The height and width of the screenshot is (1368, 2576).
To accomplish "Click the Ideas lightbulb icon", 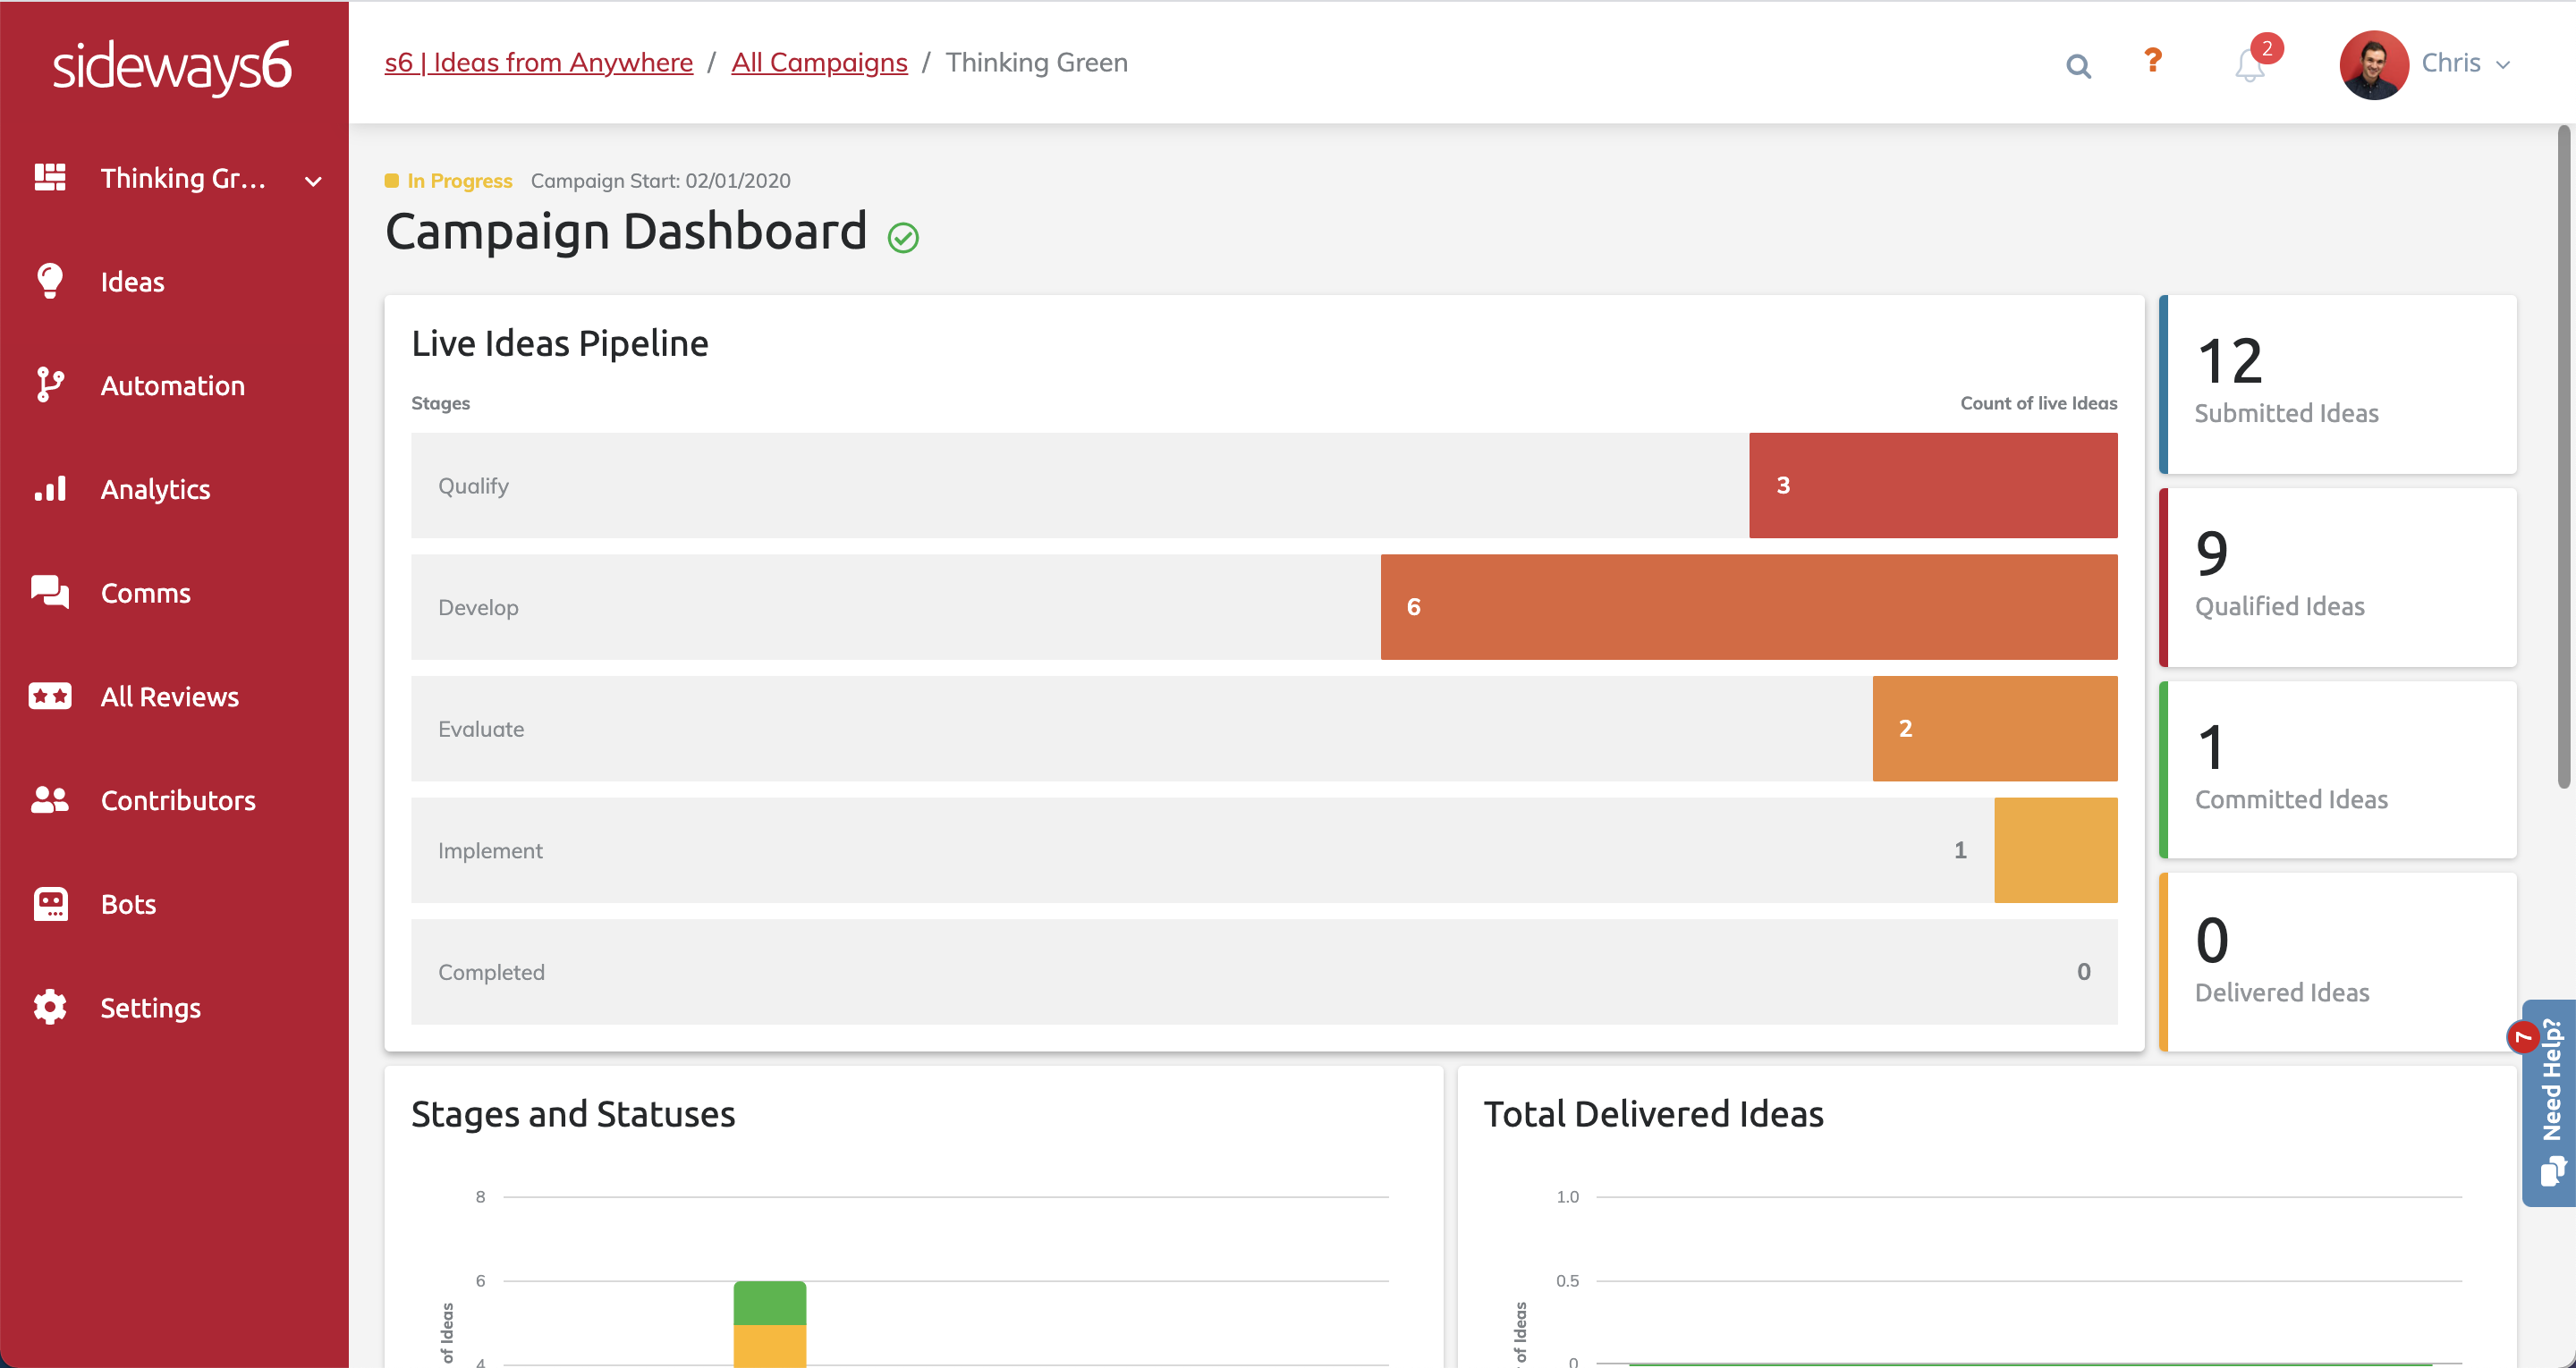I will click(x=50, y=281).
